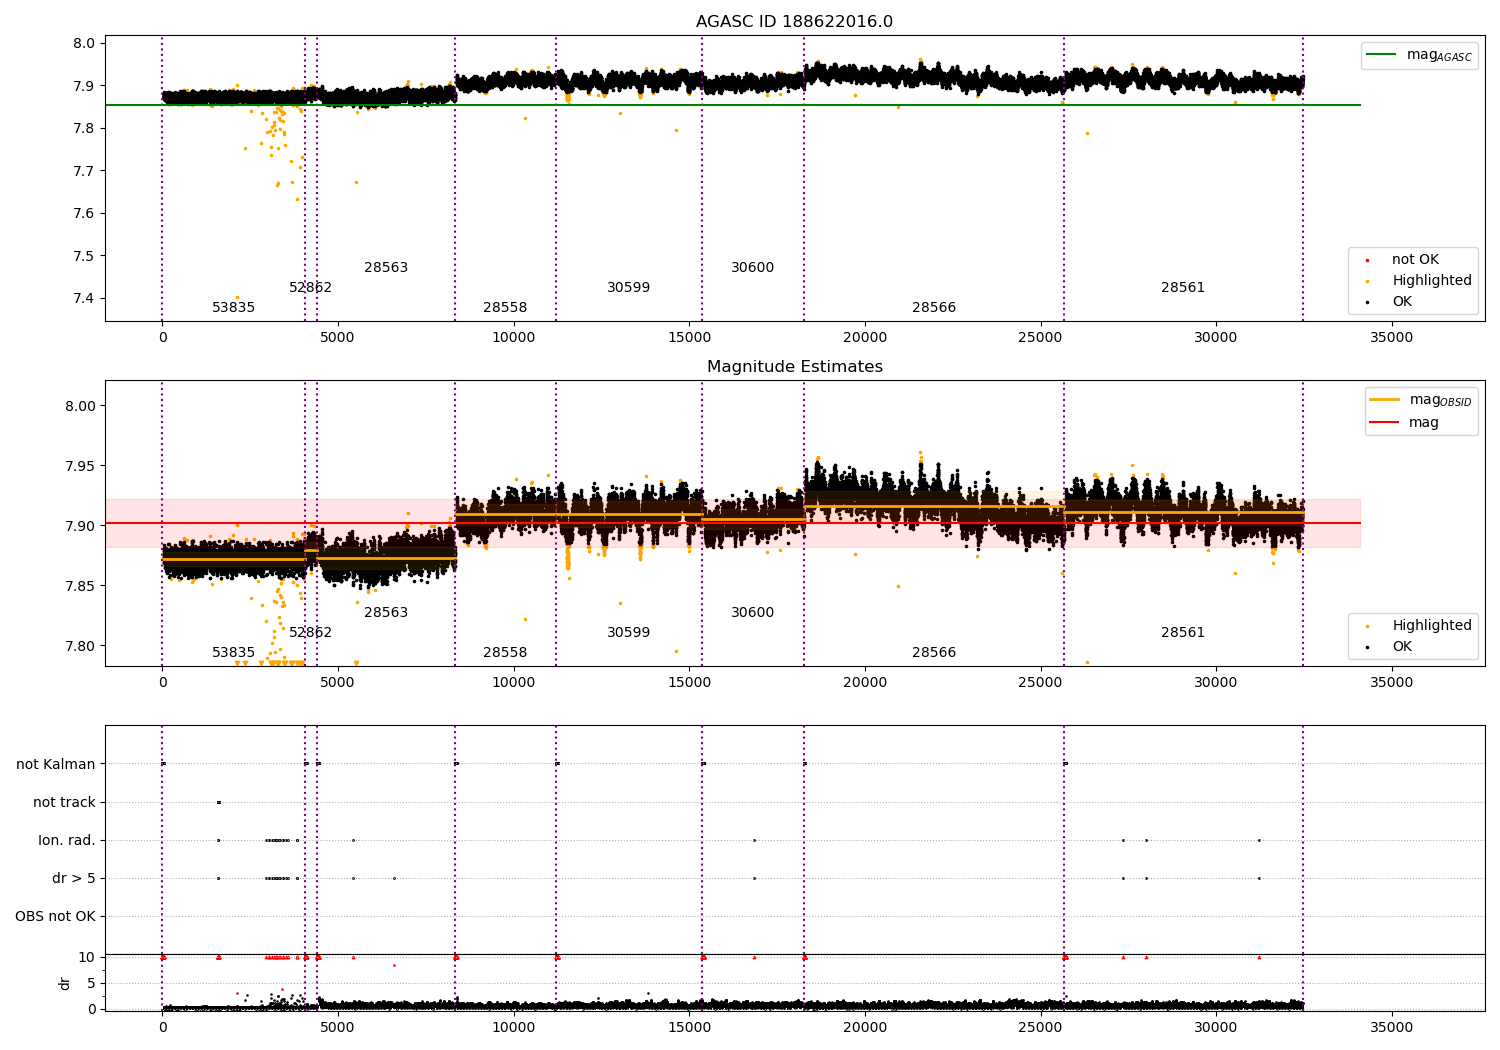
Task: Click obsid label 30600 in the top plot
Action: [752, 268]
